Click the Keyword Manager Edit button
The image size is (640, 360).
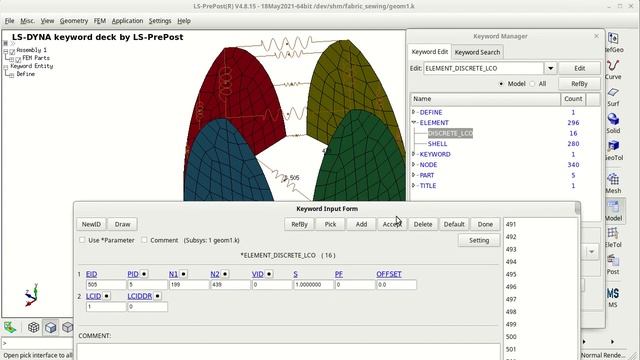579,68
